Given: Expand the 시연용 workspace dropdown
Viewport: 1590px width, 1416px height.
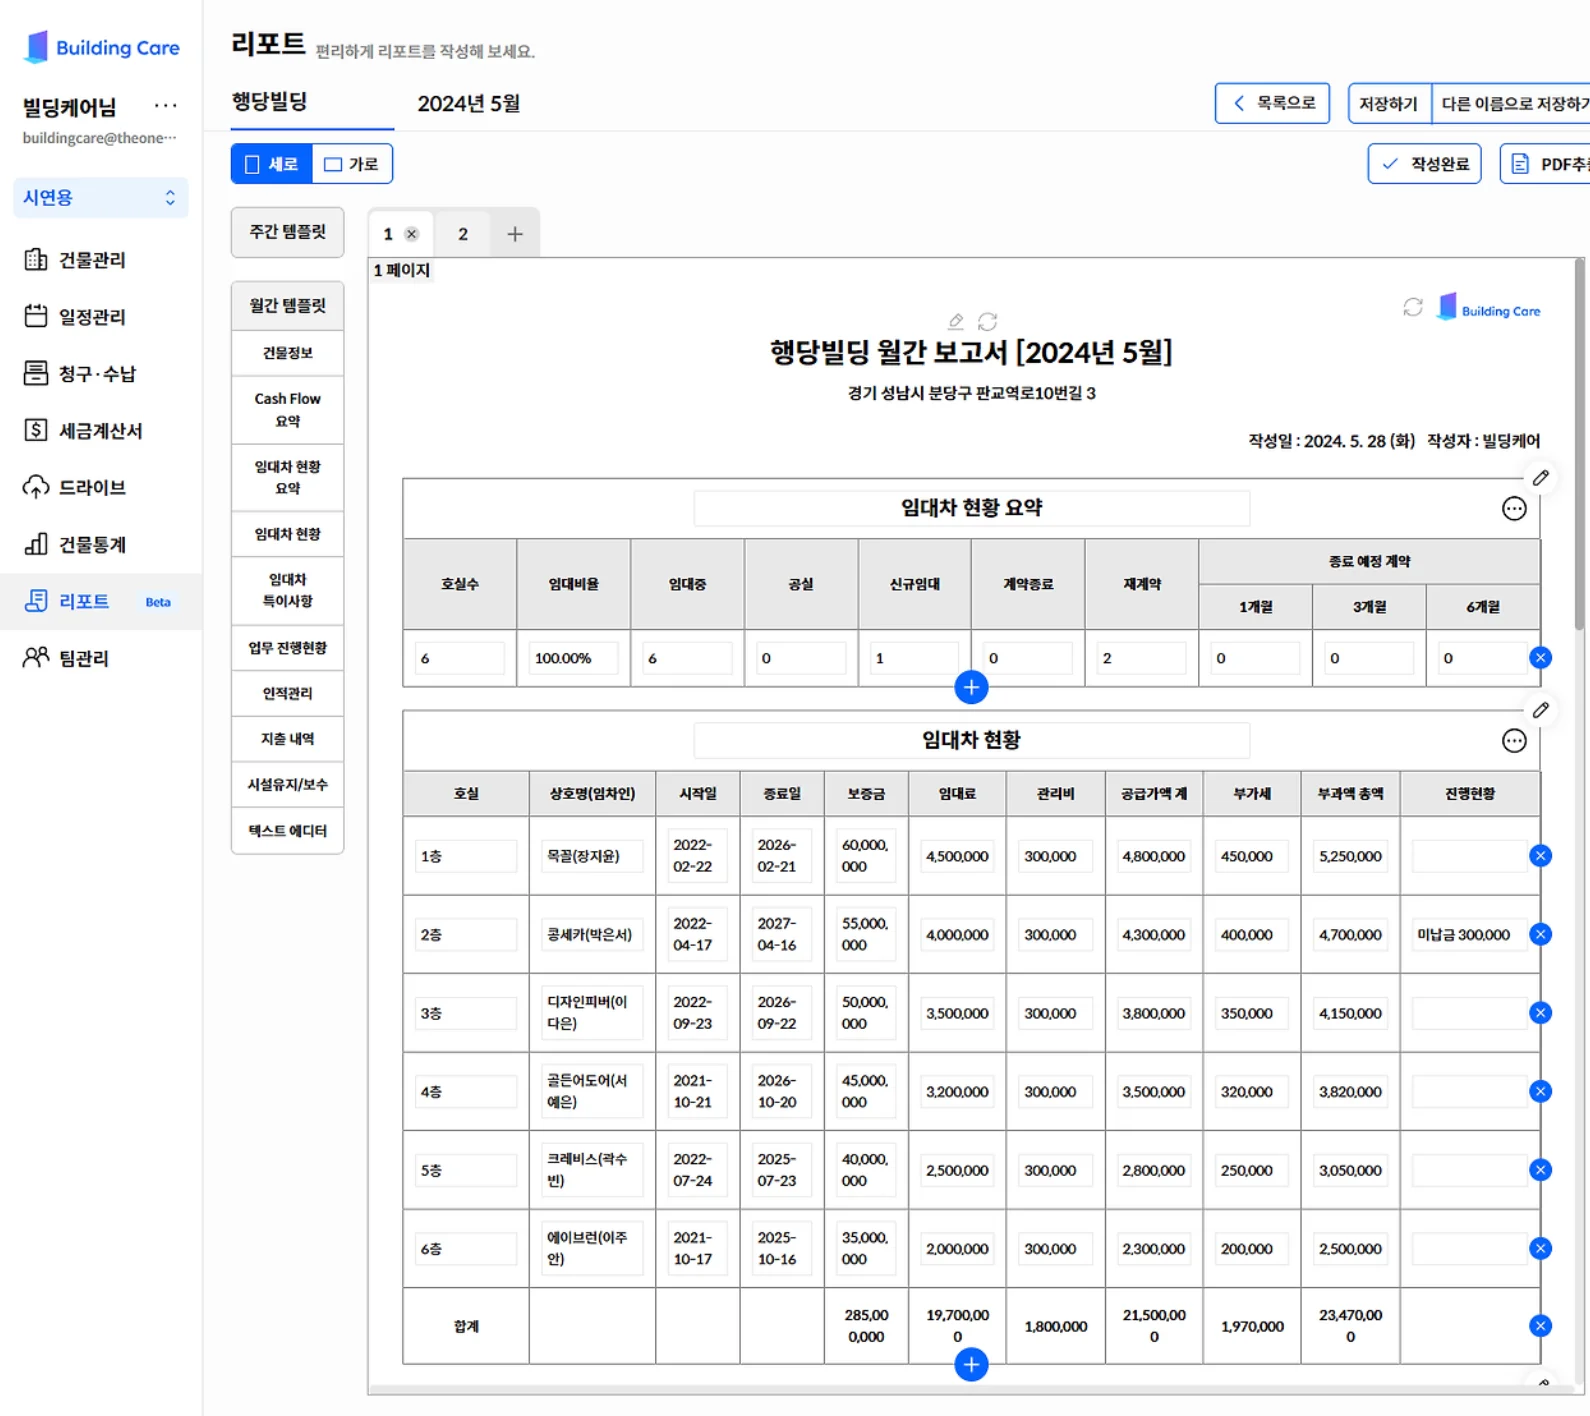Looking at the screenshot, I should tap(100, 198).
